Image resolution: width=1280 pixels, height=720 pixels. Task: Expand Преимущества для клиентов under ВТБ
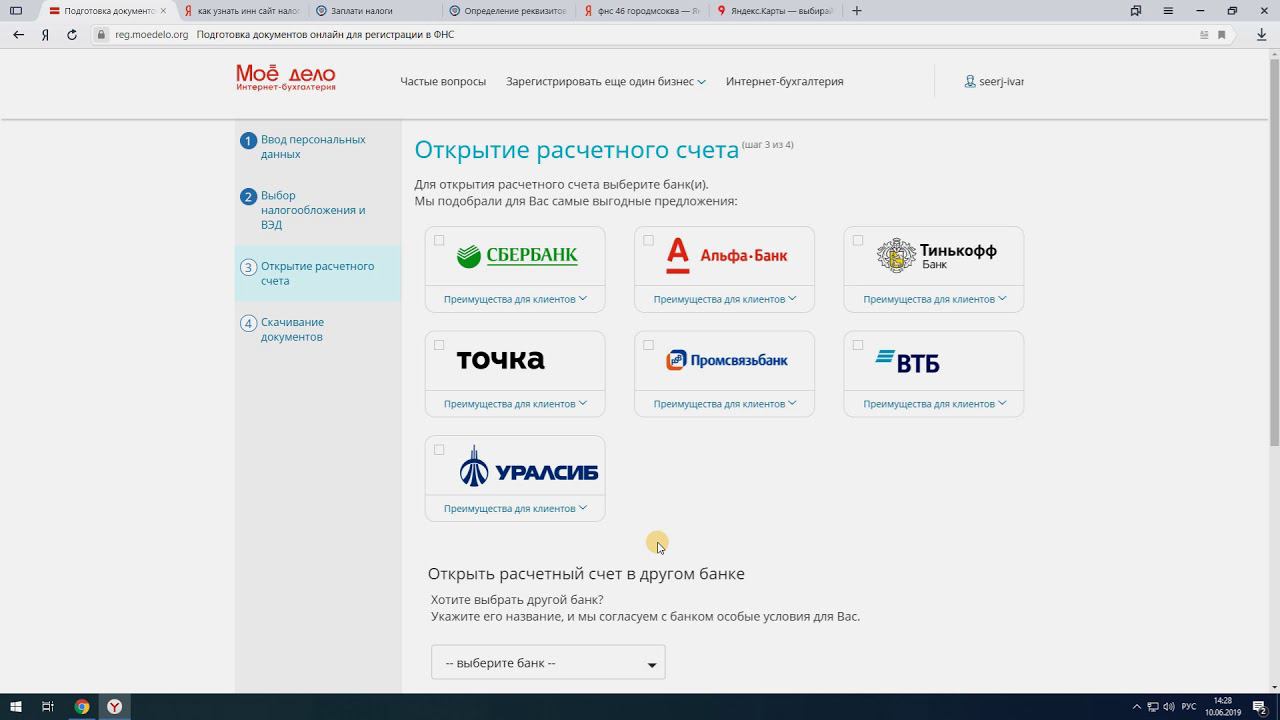point(934,404)
